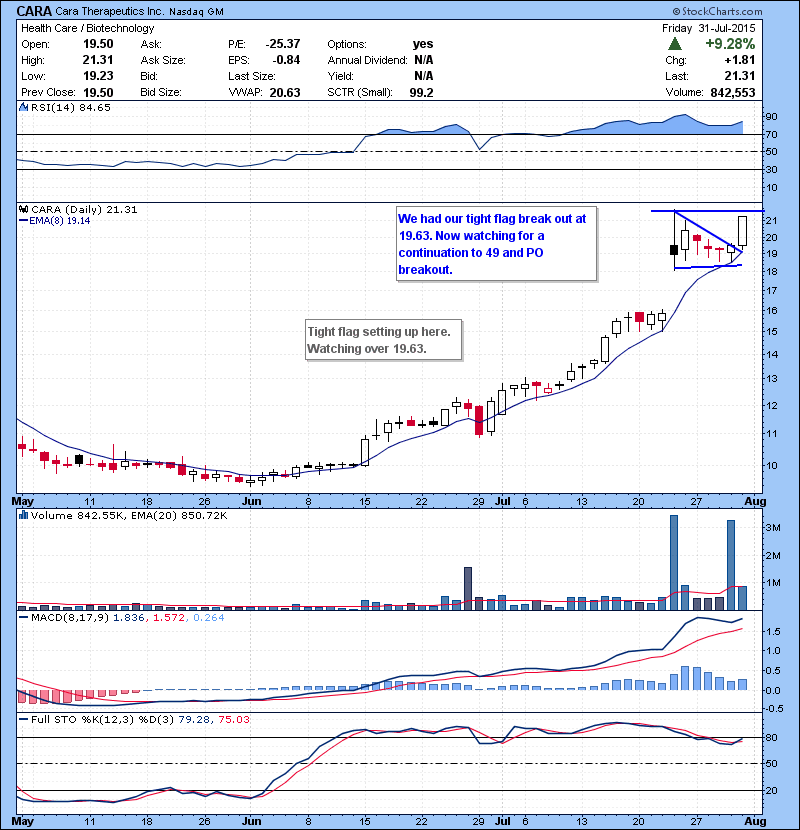Click the Volume value 842,553
The image size is (800, 830).
[733, 93]
